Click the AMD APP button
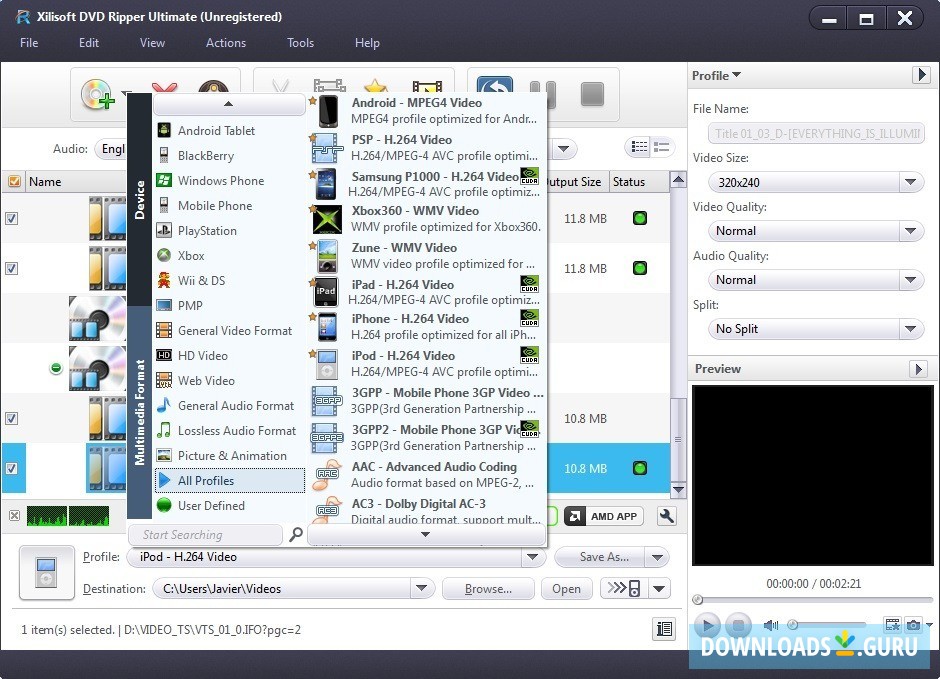Viewport: 940px width, 679px height. [603, 516]
